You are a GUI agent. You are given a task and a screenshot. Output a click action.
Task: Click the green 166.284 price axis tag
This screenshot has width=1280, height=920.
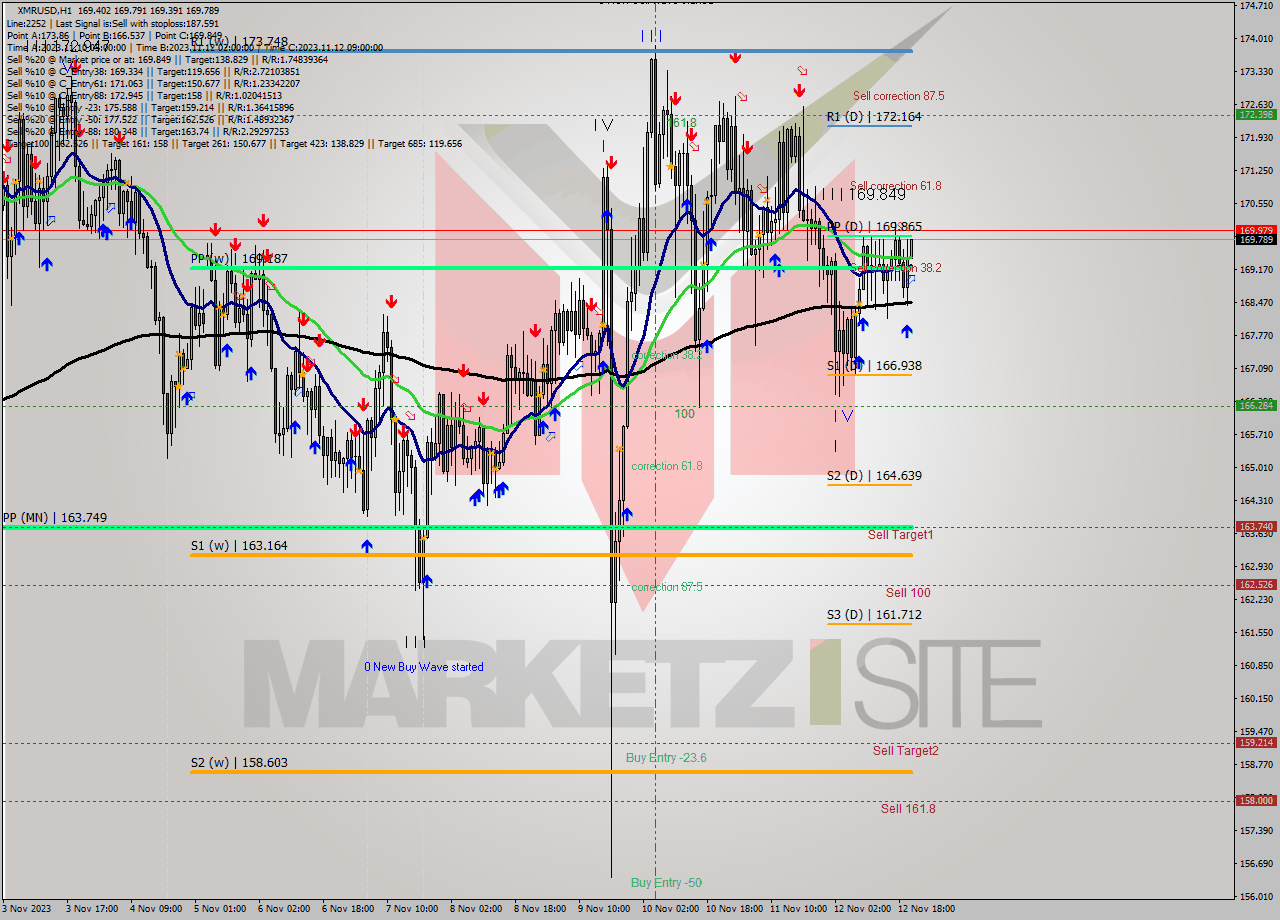1255,405
